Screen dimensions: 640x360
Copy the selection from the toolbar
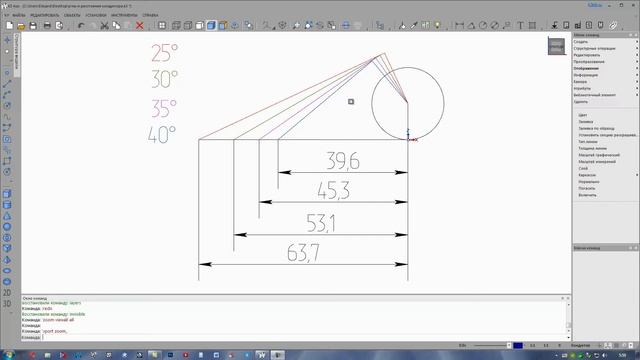click(116, 26)
